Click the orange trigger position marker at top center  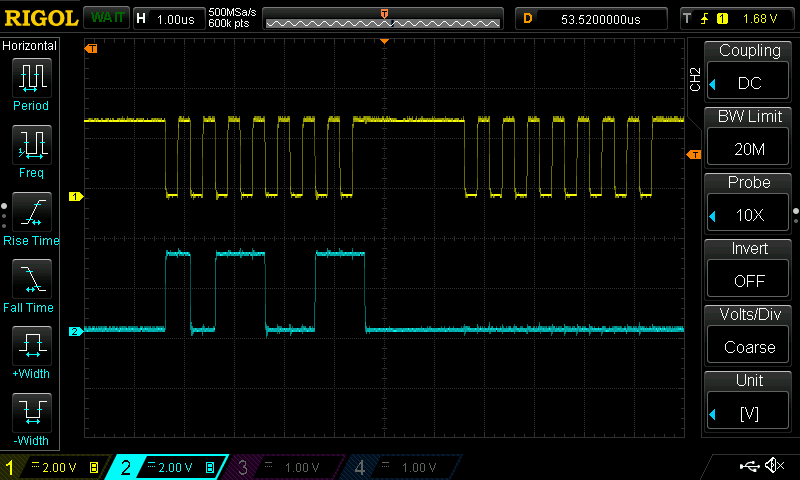click(385, 41)
